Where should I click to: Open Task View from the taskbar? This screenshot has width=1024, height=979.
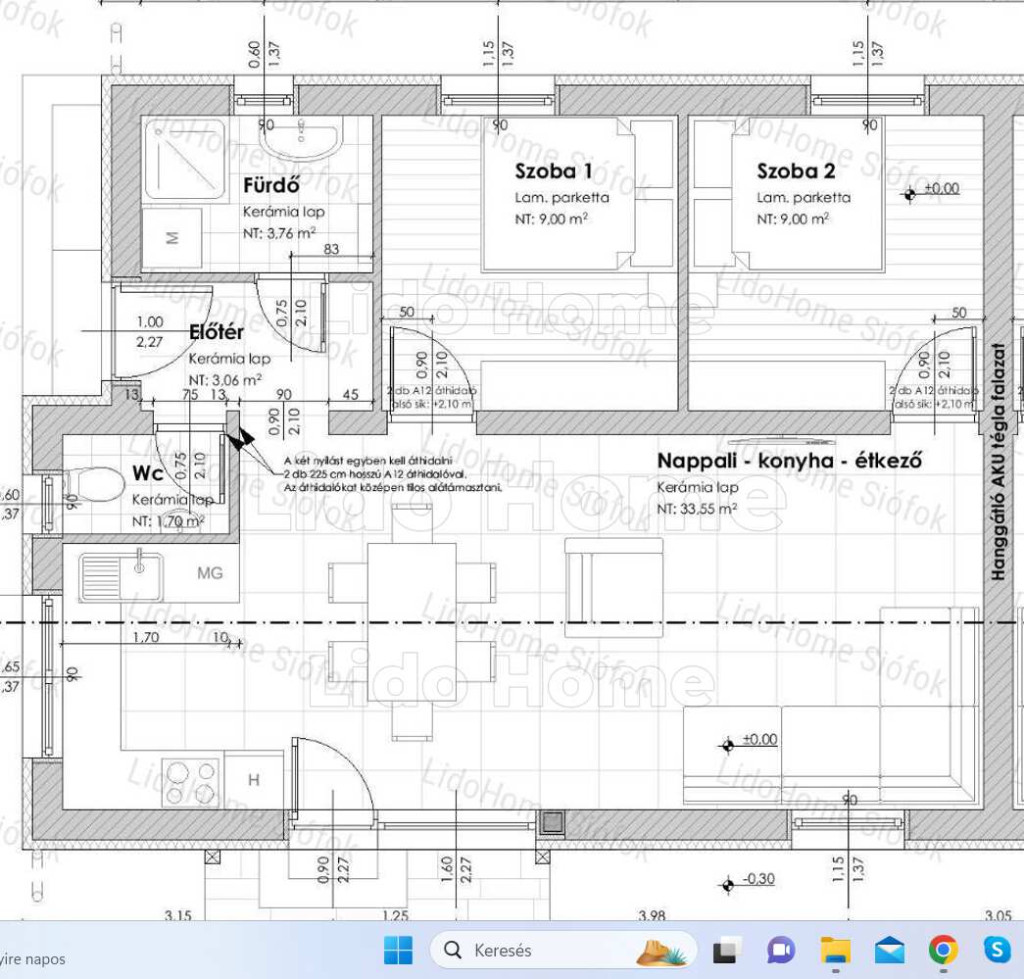click(x=726, y=950)
